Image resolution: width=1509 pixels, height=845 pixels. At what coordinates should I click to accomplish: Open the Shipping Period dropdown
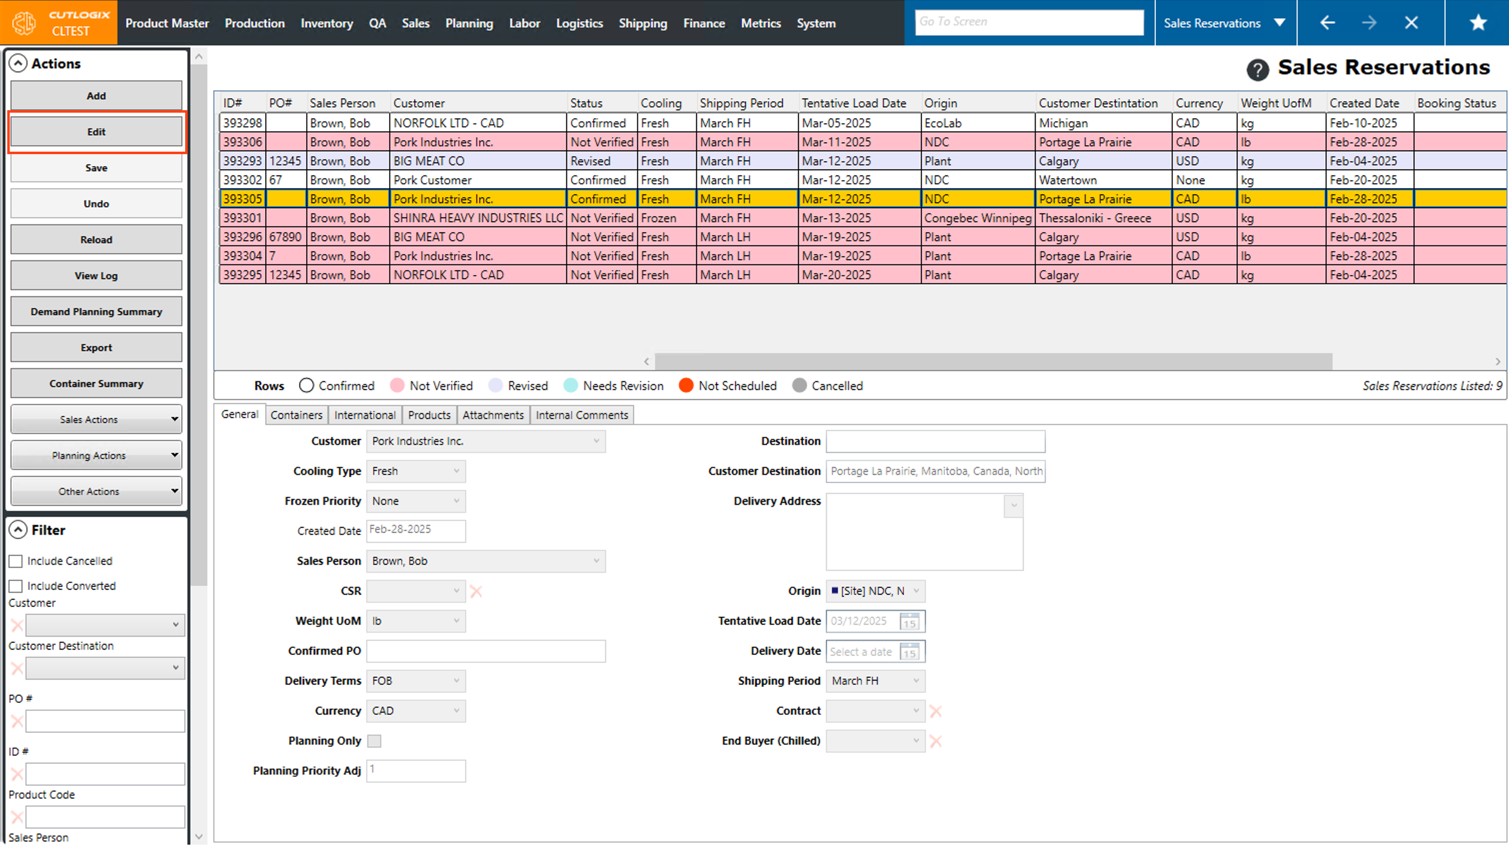click(875, 681)
